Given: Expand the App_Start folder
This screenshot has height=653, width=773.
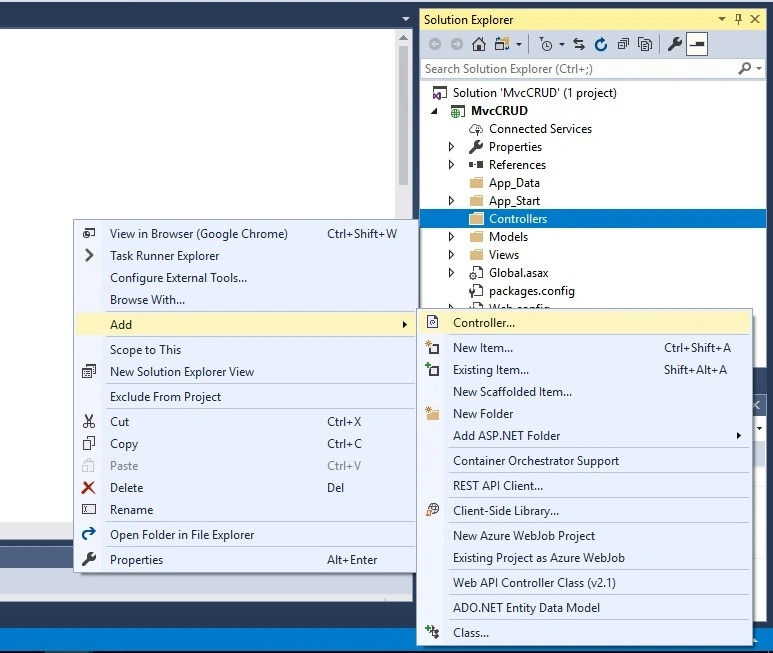Looking at the screenshot, I should 452,201.
